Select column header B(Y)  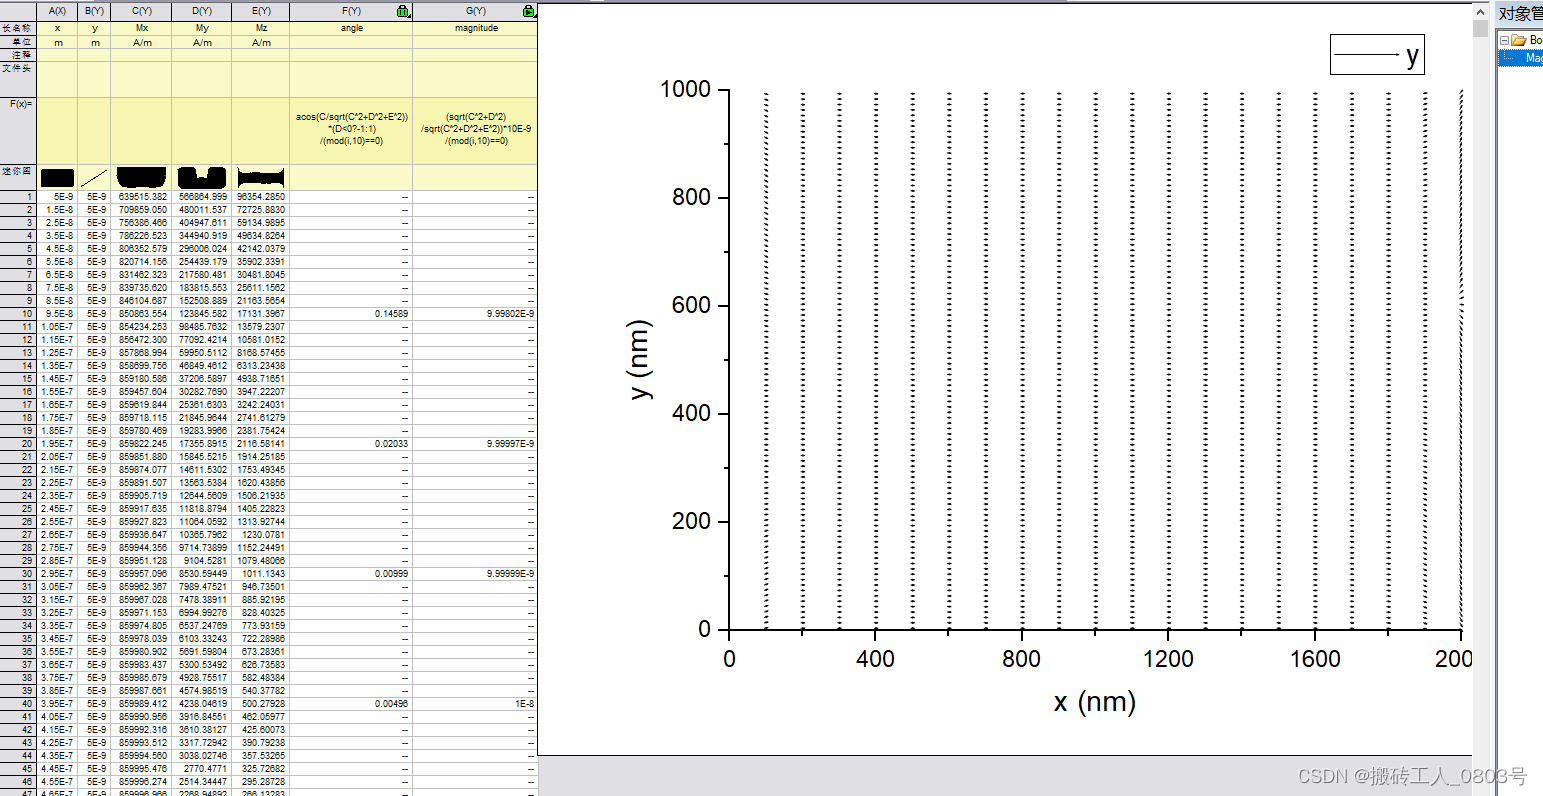pyautogui.click(x=94, y=12)
